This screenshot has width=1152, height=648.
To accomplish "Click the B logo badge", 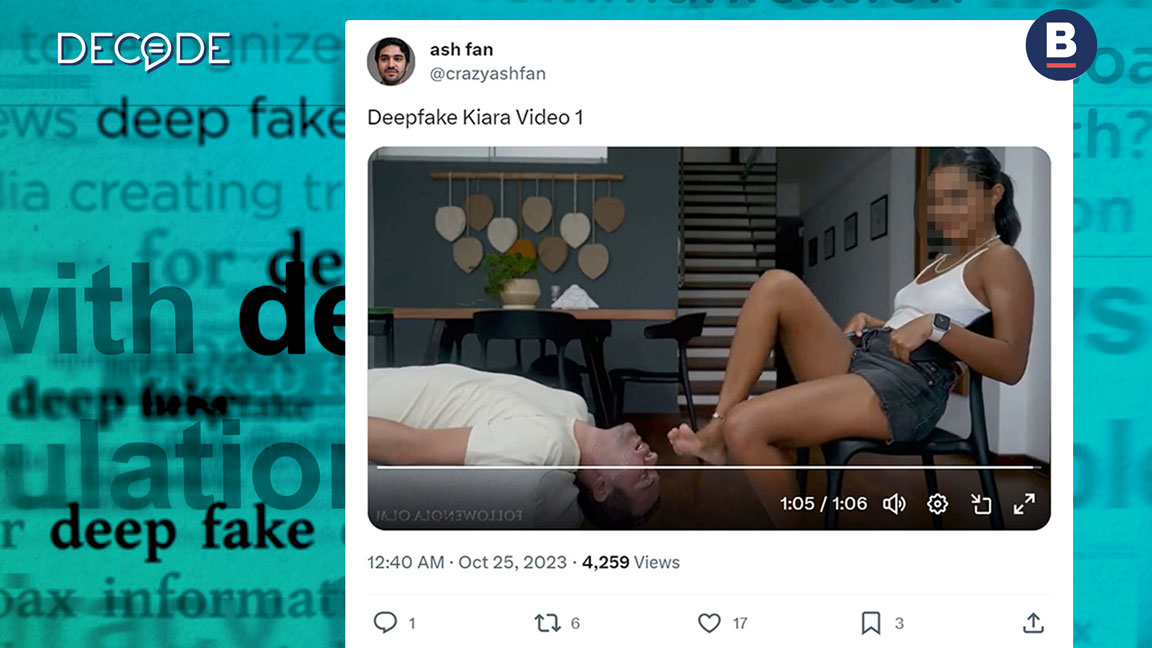I will pyautogui.click(x=1061, y=45).
